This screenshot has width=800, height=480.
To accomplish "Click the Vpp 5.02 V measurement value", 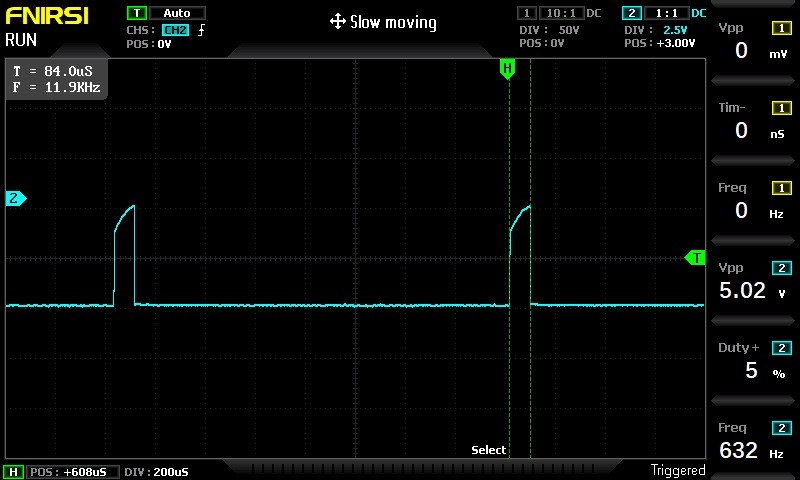I will point(742,290).
